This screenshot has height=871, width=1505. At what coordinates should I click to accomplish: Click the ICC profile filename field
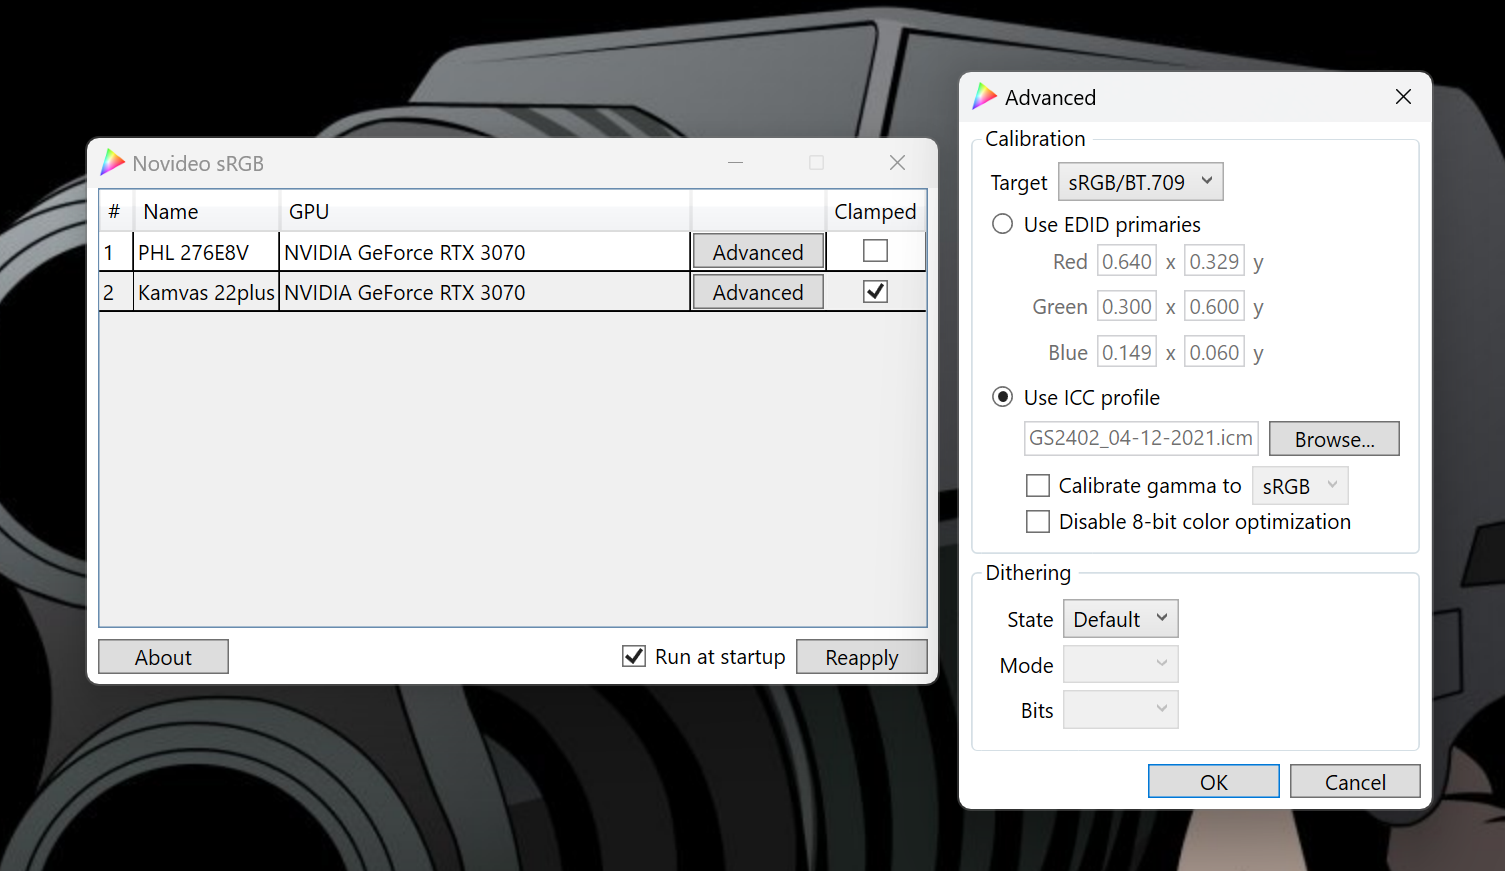1141,438
